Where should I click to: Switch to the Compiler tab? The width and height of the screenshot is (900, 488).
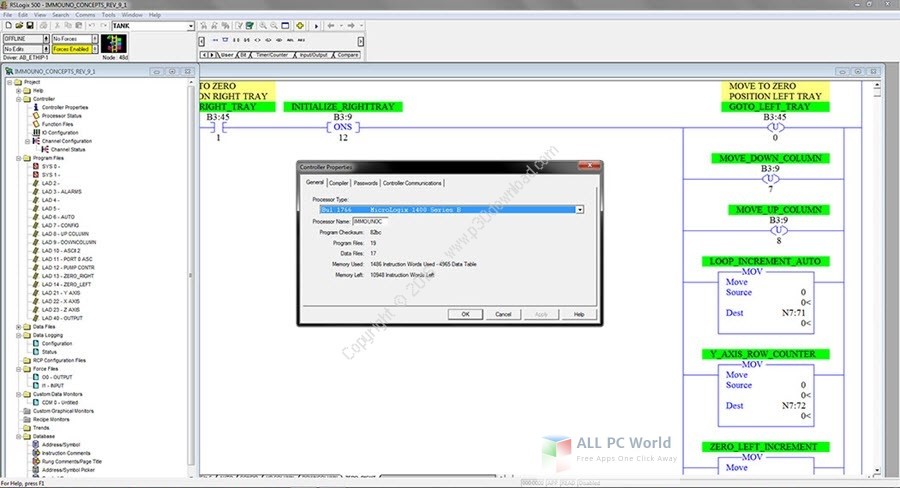[x=339, y=183]
